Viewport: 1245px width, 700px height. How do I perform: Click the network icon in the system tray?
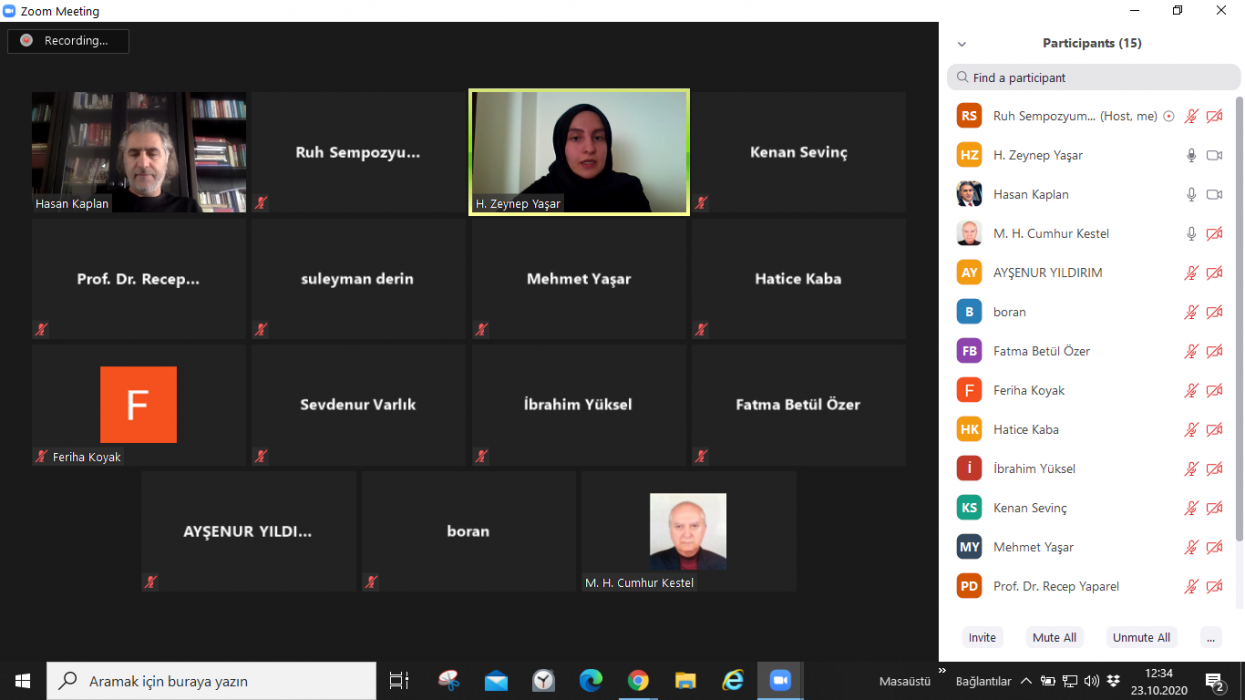pyautogui.click(x=1069, y=681)
